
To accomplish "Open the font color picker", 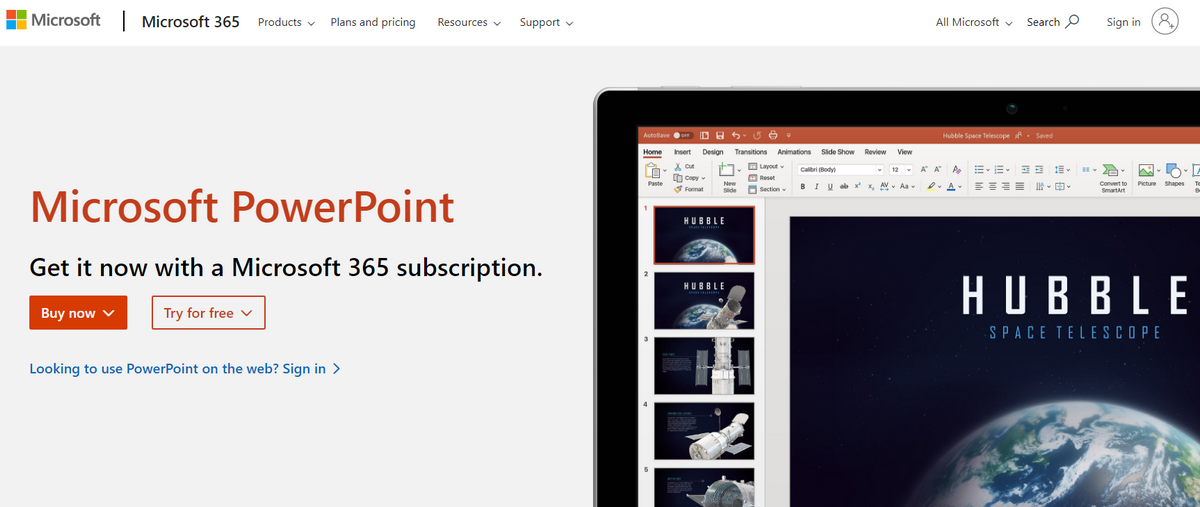I will pos(954,186).
